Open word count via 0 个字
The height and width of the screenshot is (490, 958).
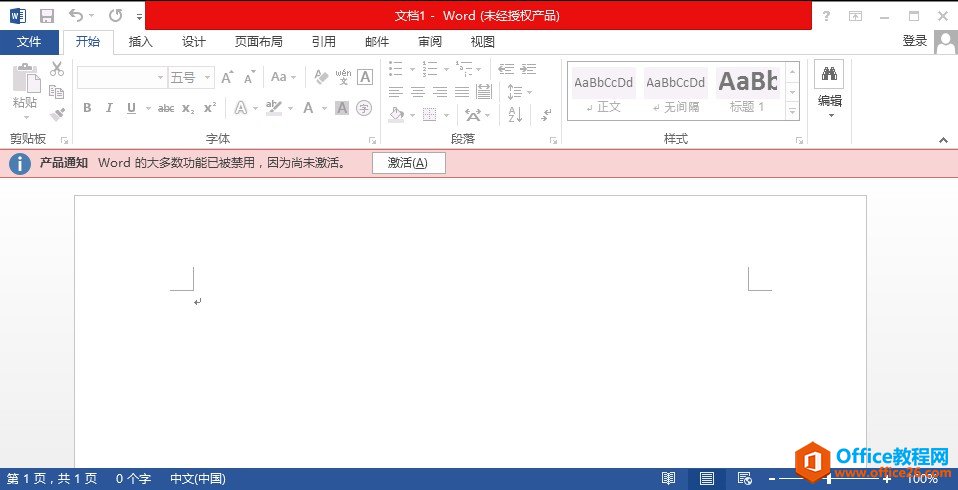(x=133, y=479)
